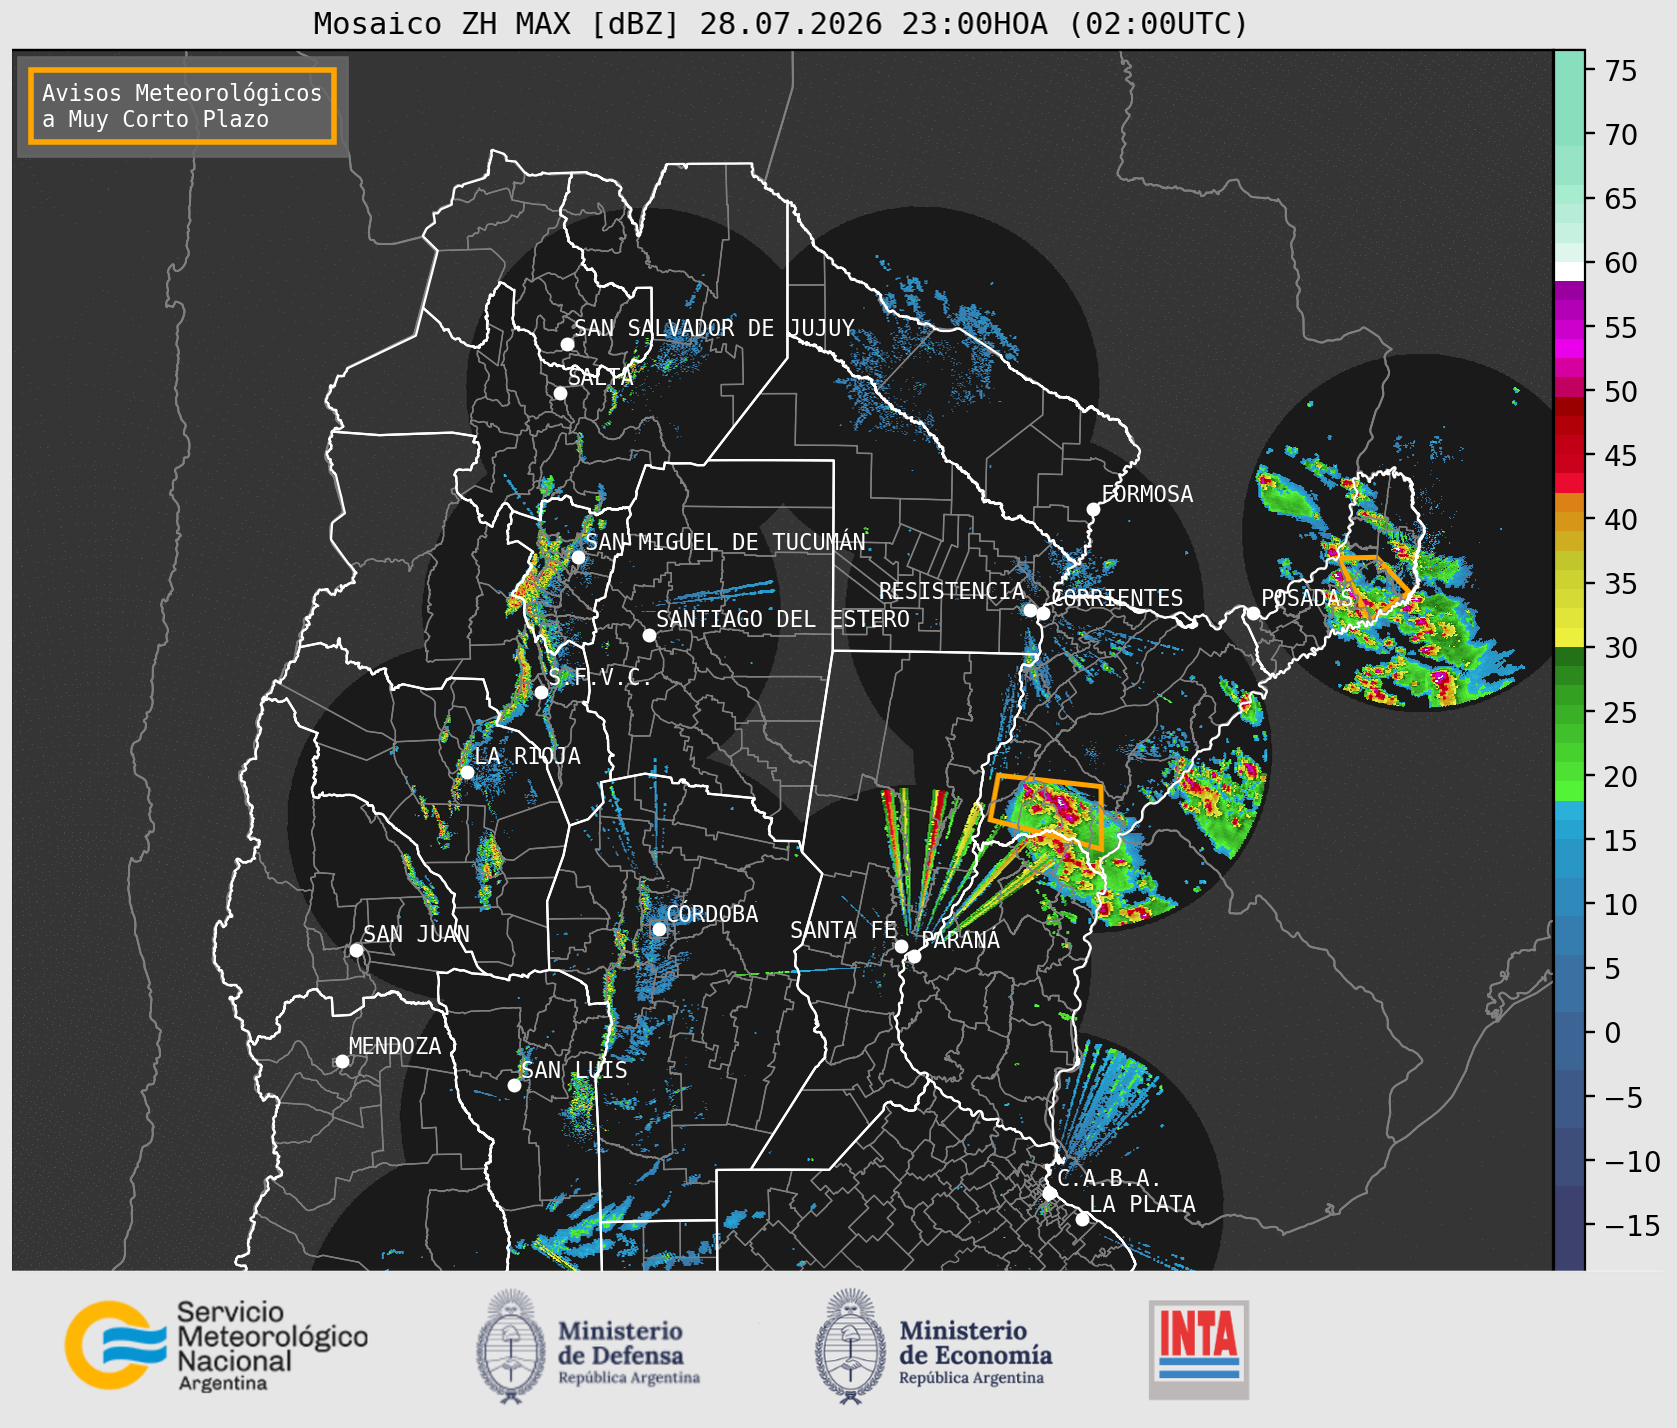Click the orange warning polygon near Posadas
Viewport: 1677px width, 1428px height.
pyautogui.click(x=1374, y=582)
